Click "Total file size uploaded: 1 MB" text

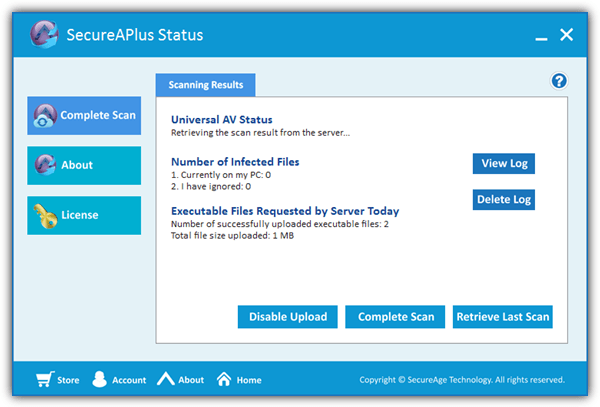(232, 236)
